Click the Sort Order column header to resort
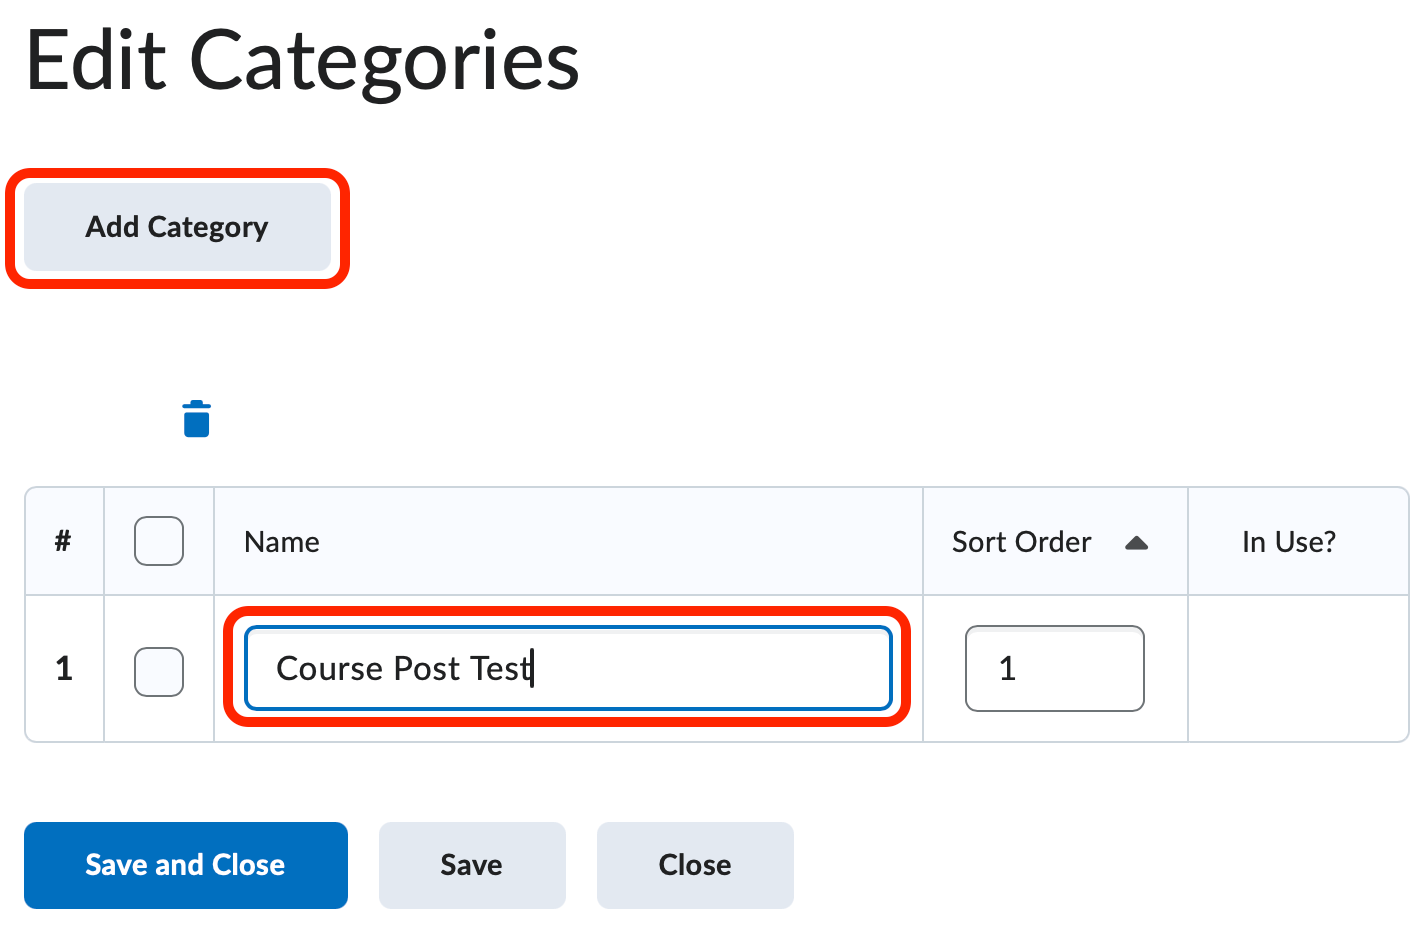Image resolution: width=1428 pixels, height=930 pixels. coord(1020,541)
